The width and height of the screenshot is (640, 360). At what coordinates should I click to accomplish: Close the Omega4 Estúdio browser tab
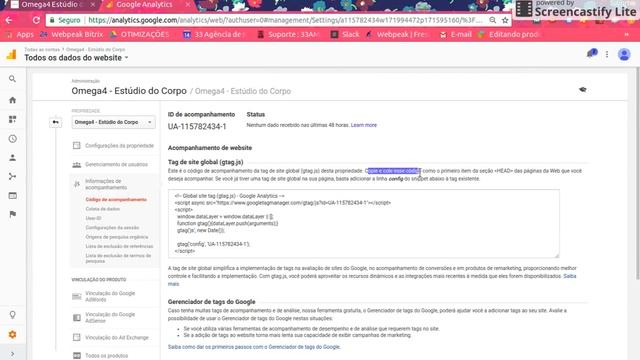click(x=93, y=4)
